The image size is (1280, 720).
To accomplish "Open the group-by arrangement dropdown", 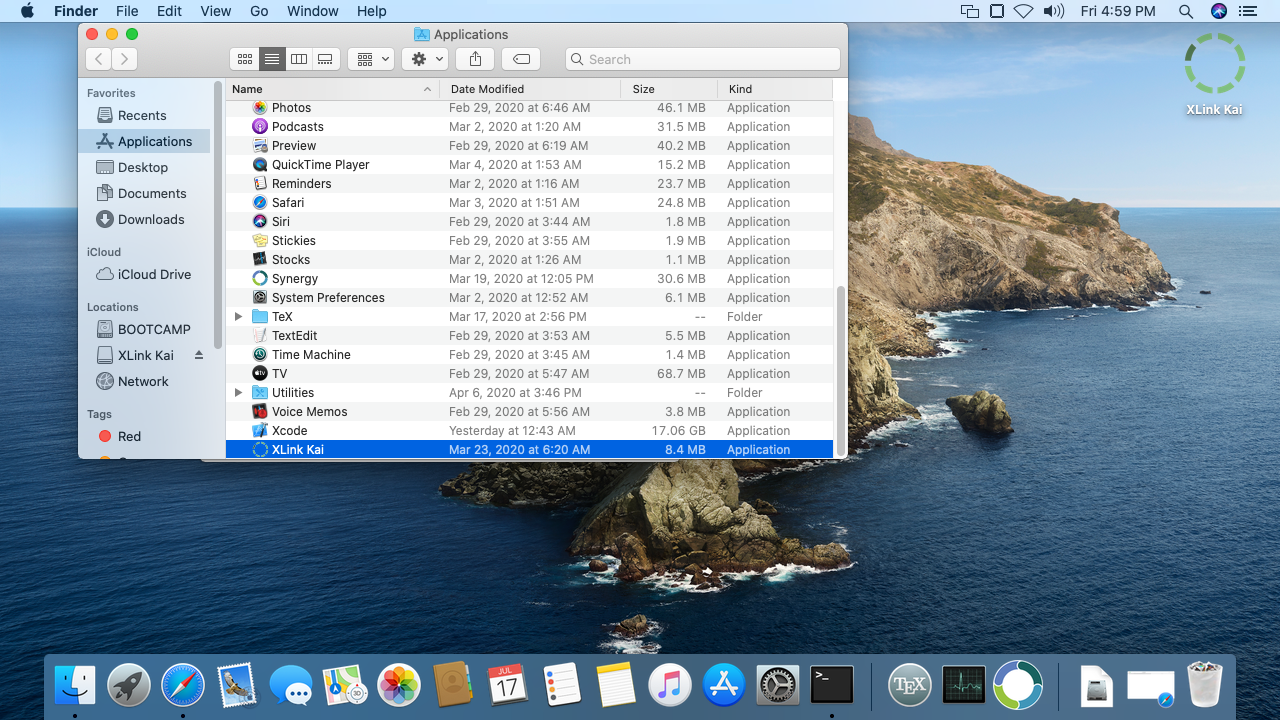I will [370, 59].
